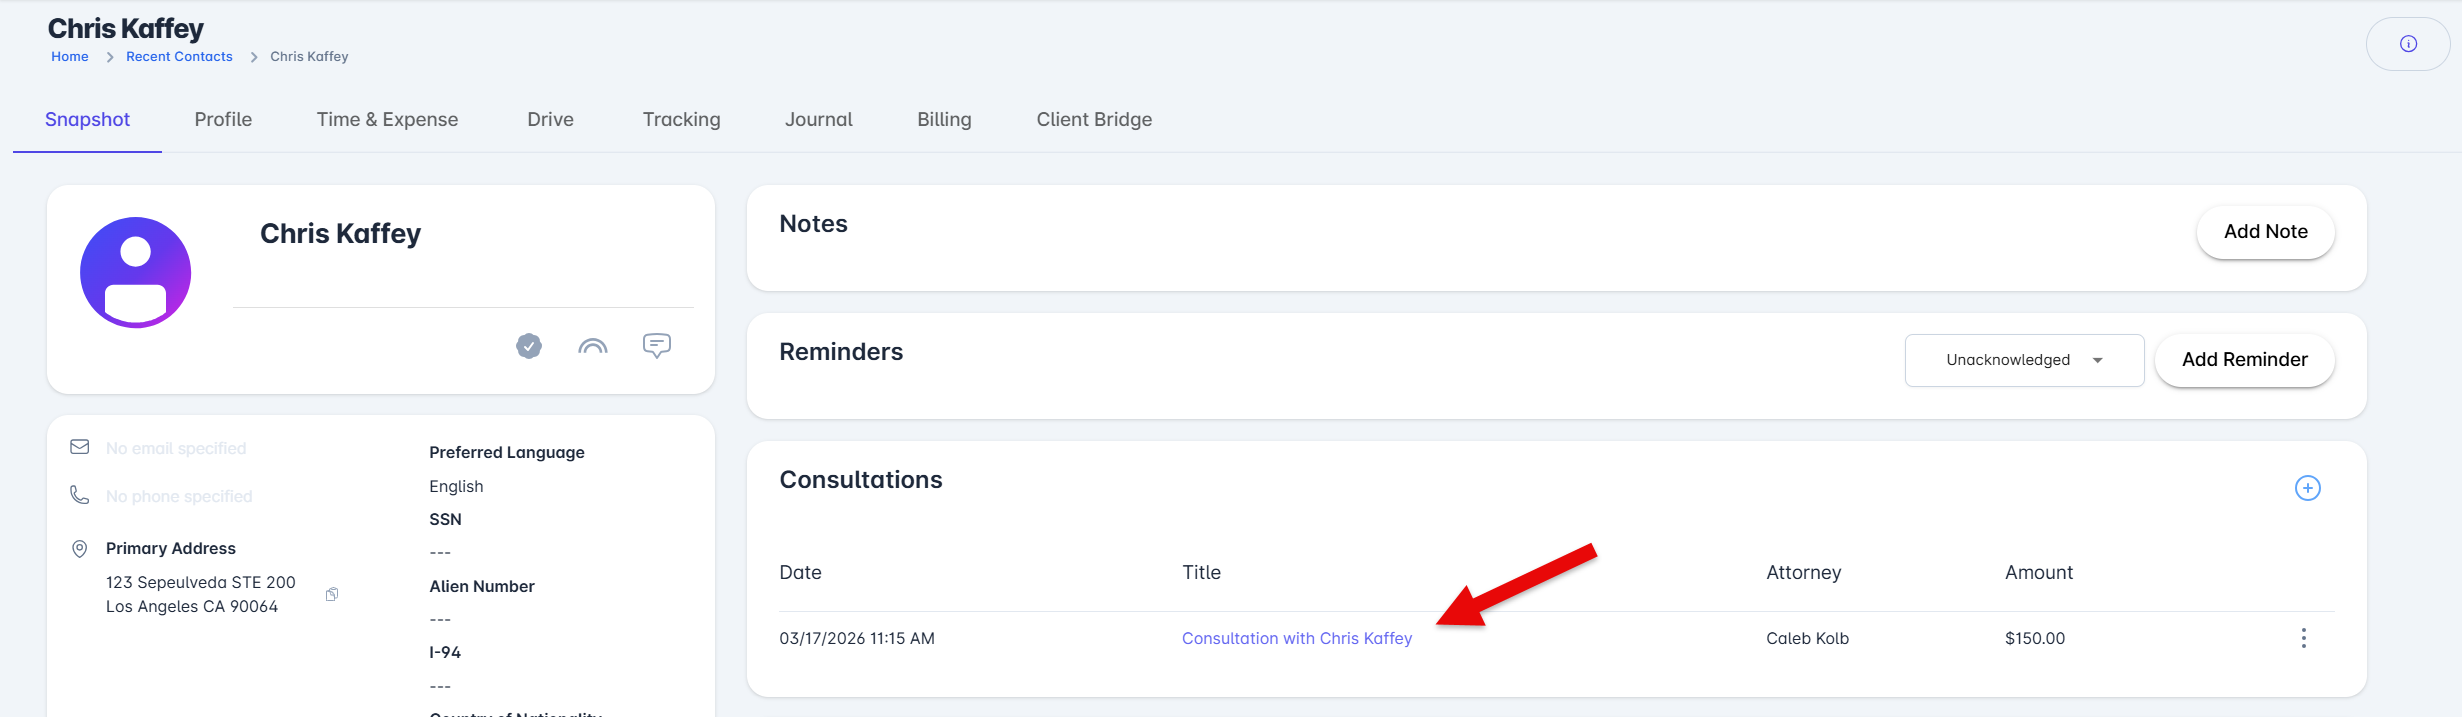Image resolution: width=2462 pixels, height=717 pixels.
Task: Switch to the Profile tab
Action: coord(223,120)
